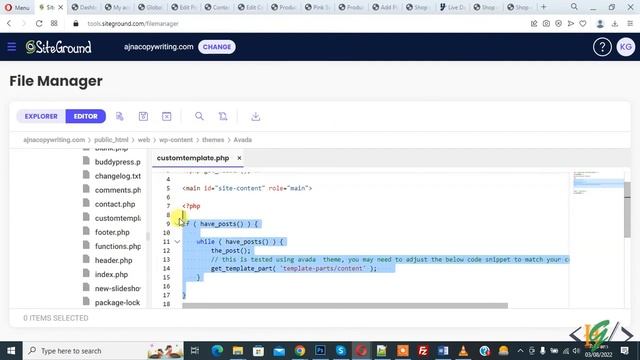Select package-lock file in file list
The width and height of the screenshot is (640, 360).
click(x=112, y=302)
